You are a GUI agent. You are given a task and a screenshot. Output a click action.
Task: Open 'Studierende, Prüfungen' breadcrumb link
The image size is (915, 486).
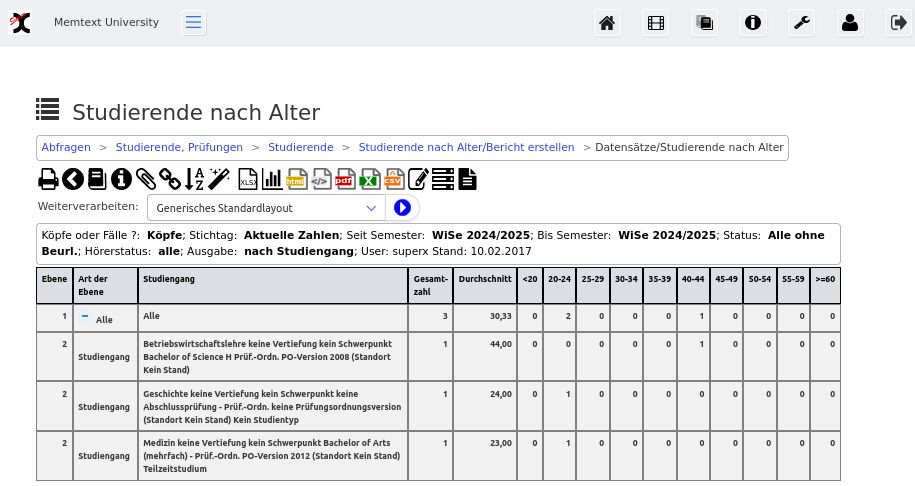(x=180, y=147)
